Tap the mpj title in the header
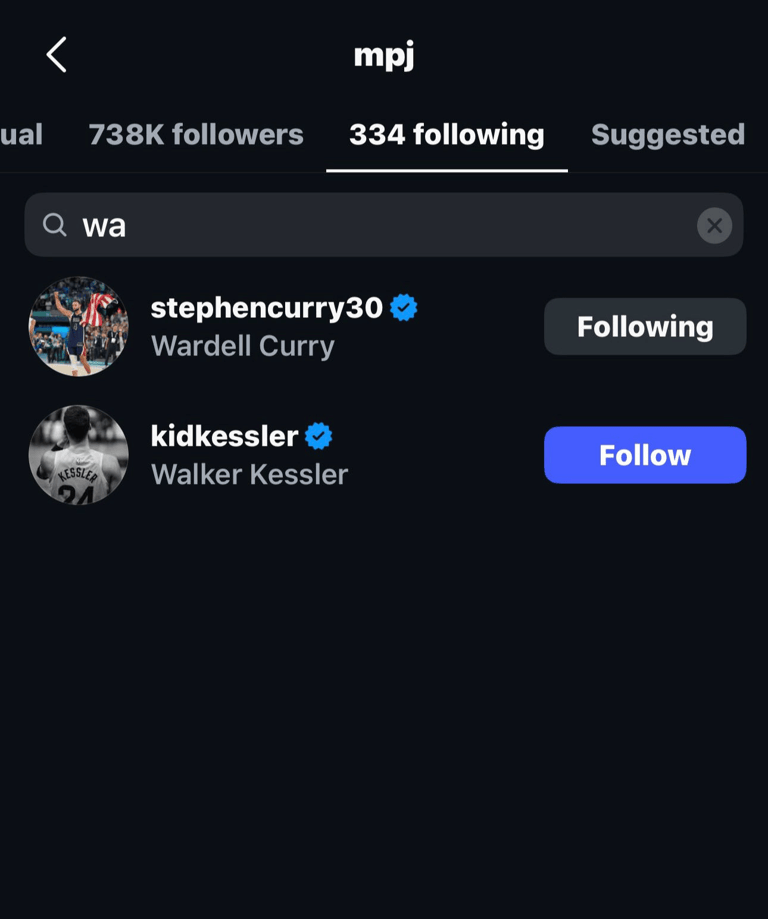Image resolution: width=768 pixels, height=919 pixels. pyautogui.click(x=384, y=55)
